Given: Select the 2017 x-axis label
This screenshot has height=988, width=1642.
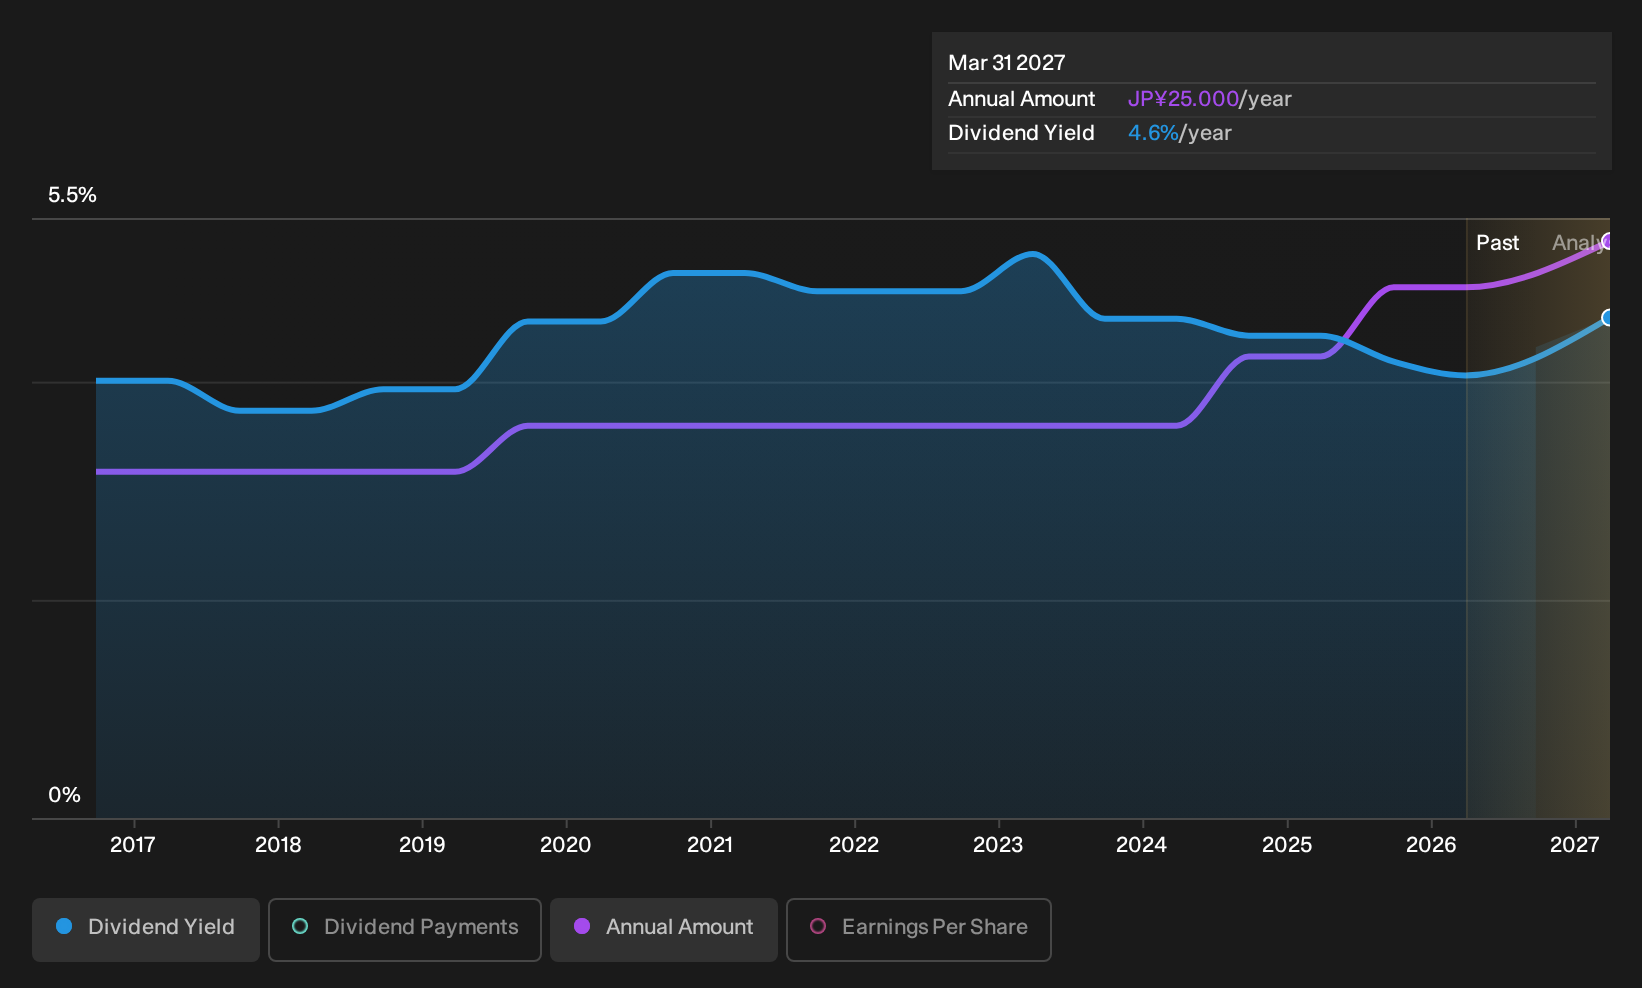Looking at the screenshot, I should pyautogui.click(x=133, y=845).
